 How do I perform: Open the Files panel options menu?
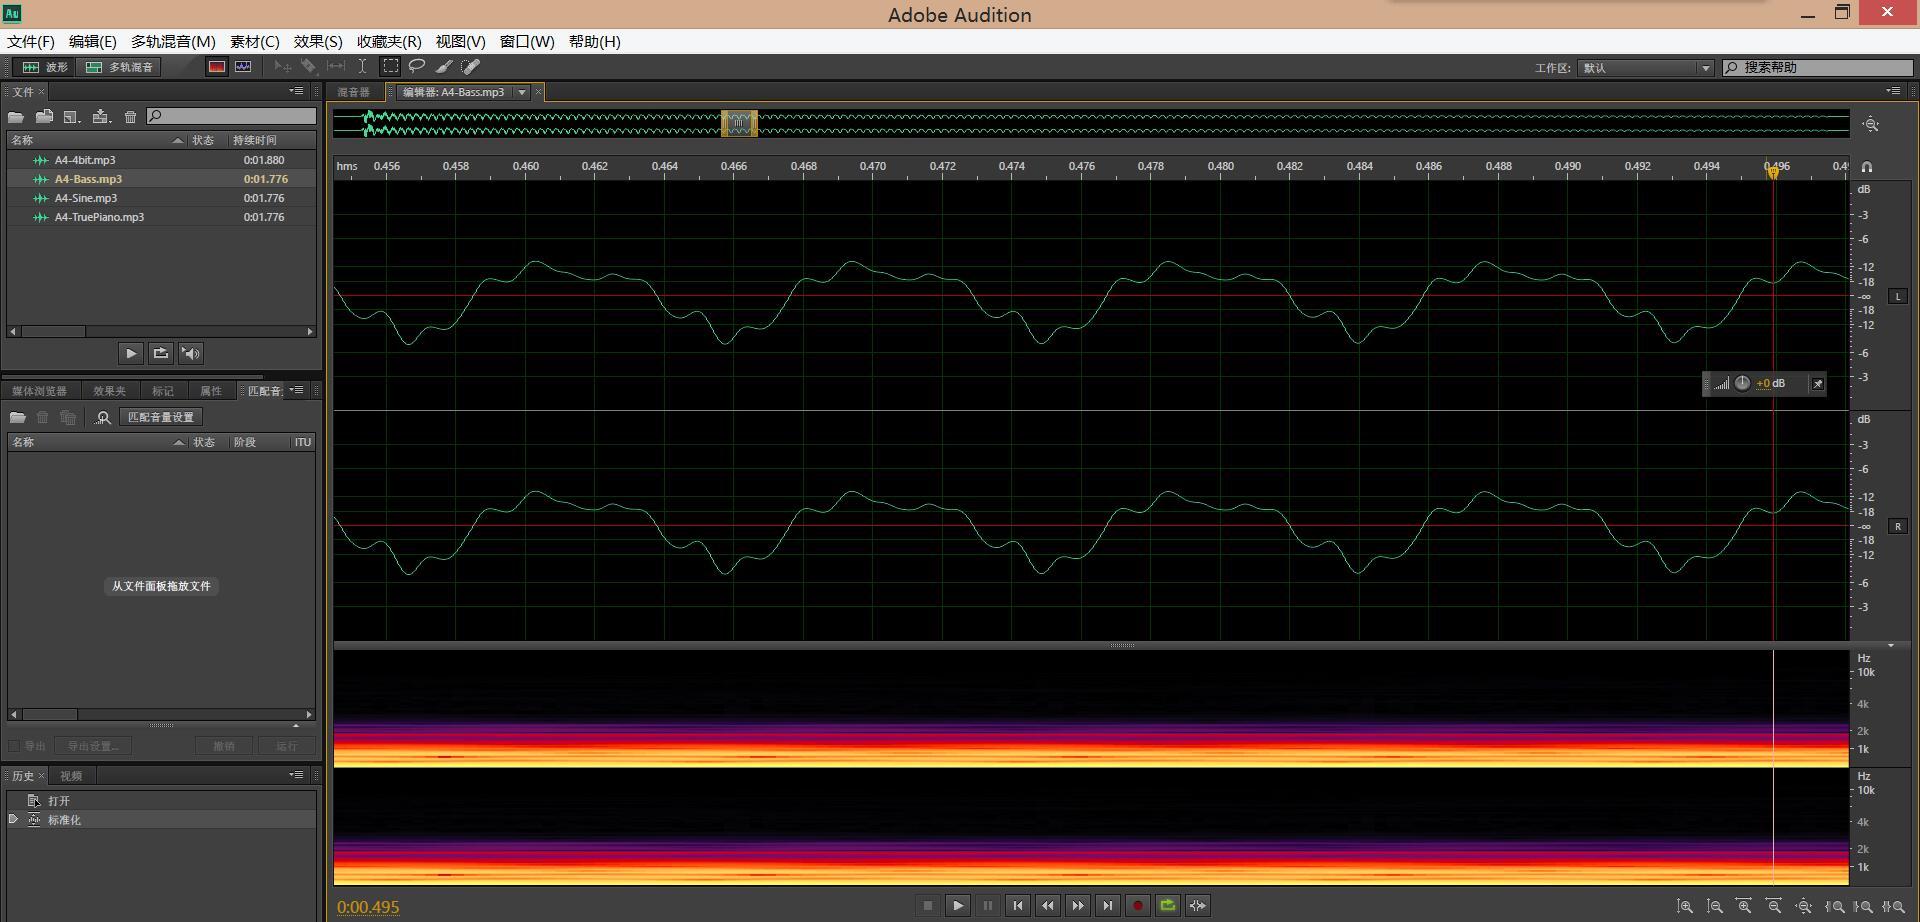296,91
